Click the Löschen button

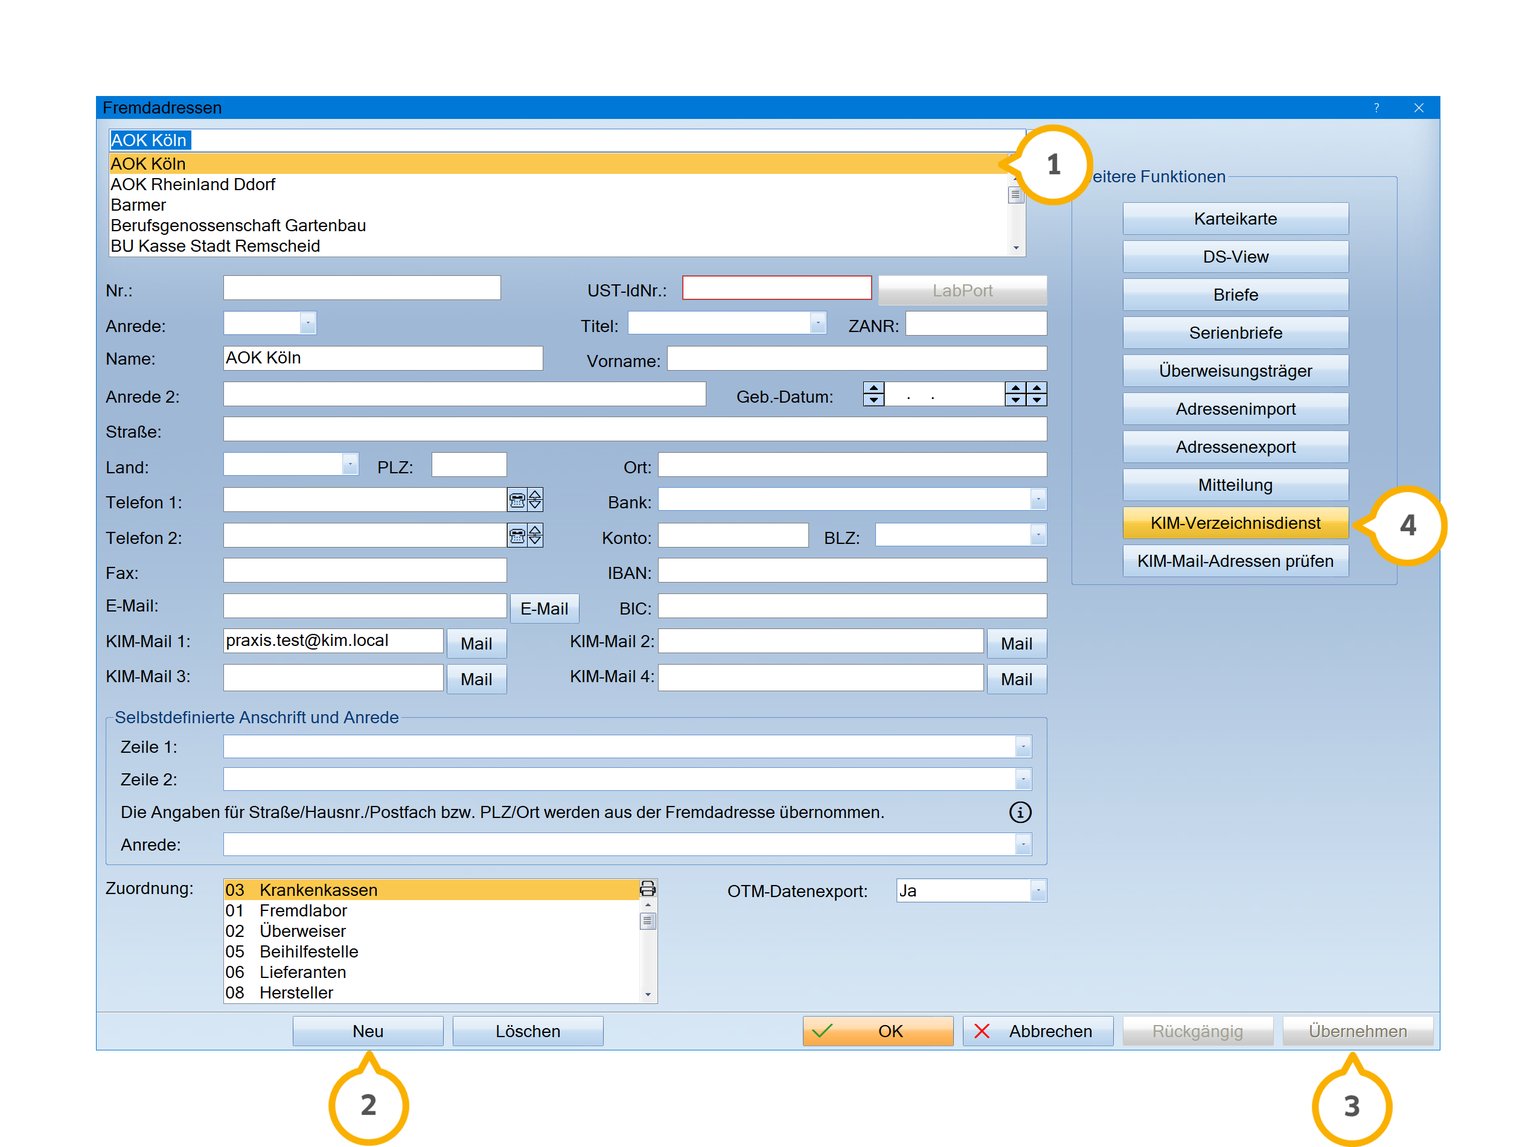click(528, 1031)
